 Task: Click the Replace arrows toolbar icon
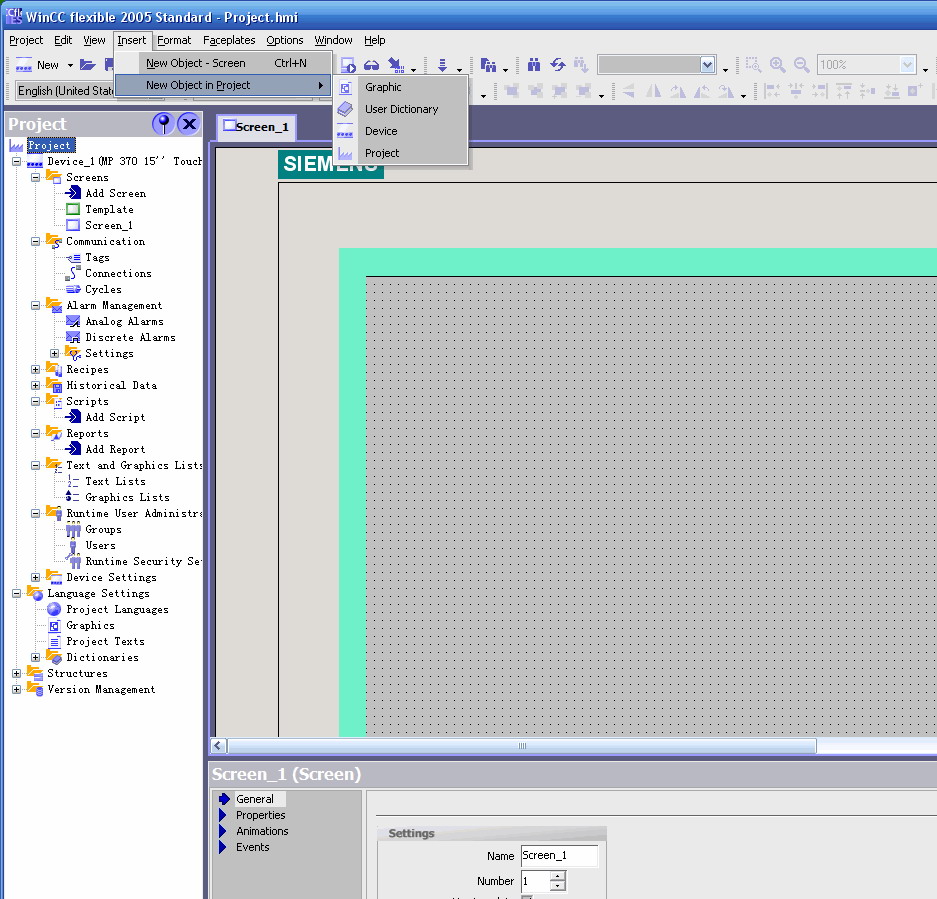coord(558,65)
